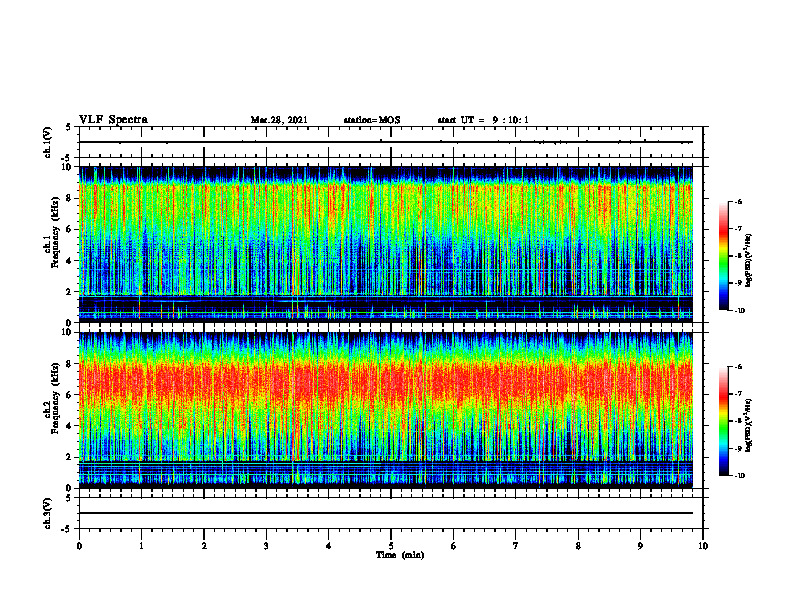Click the "-6" label on the ch.2 color scale
The image size is (792, 612).
tap(739, 367)
